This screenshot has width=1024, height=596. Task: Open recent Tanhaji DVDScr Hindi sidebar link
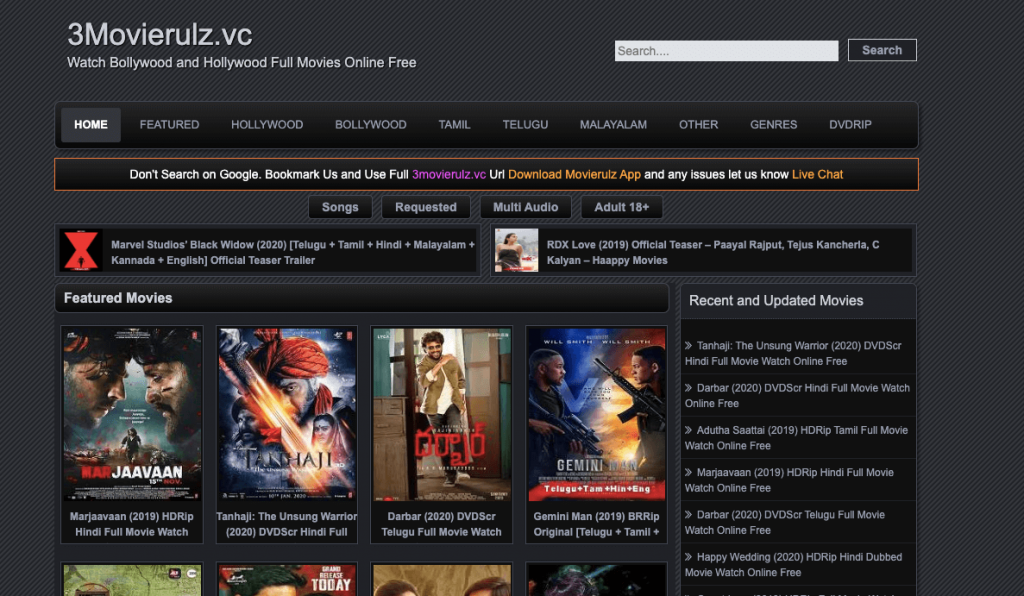tap(793, 354)
